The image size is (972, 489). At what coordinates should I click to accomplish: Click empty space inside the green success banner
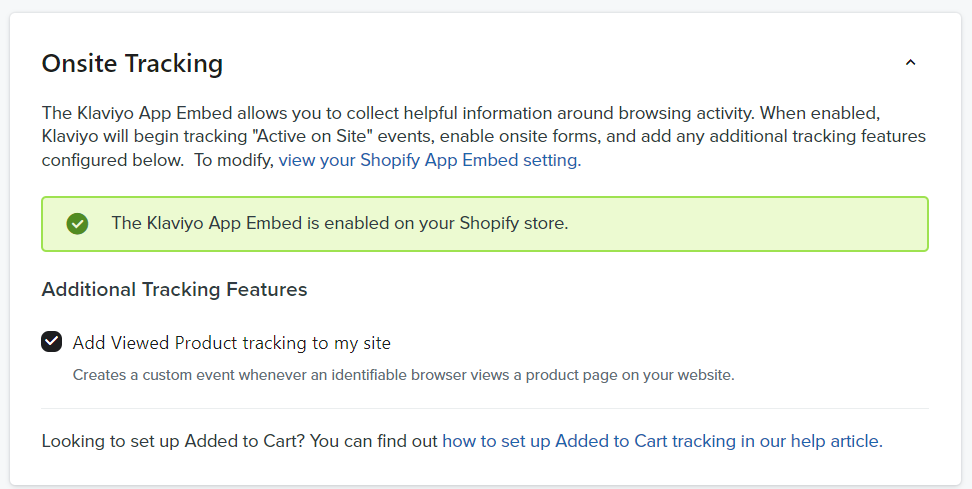pos(744,224)
